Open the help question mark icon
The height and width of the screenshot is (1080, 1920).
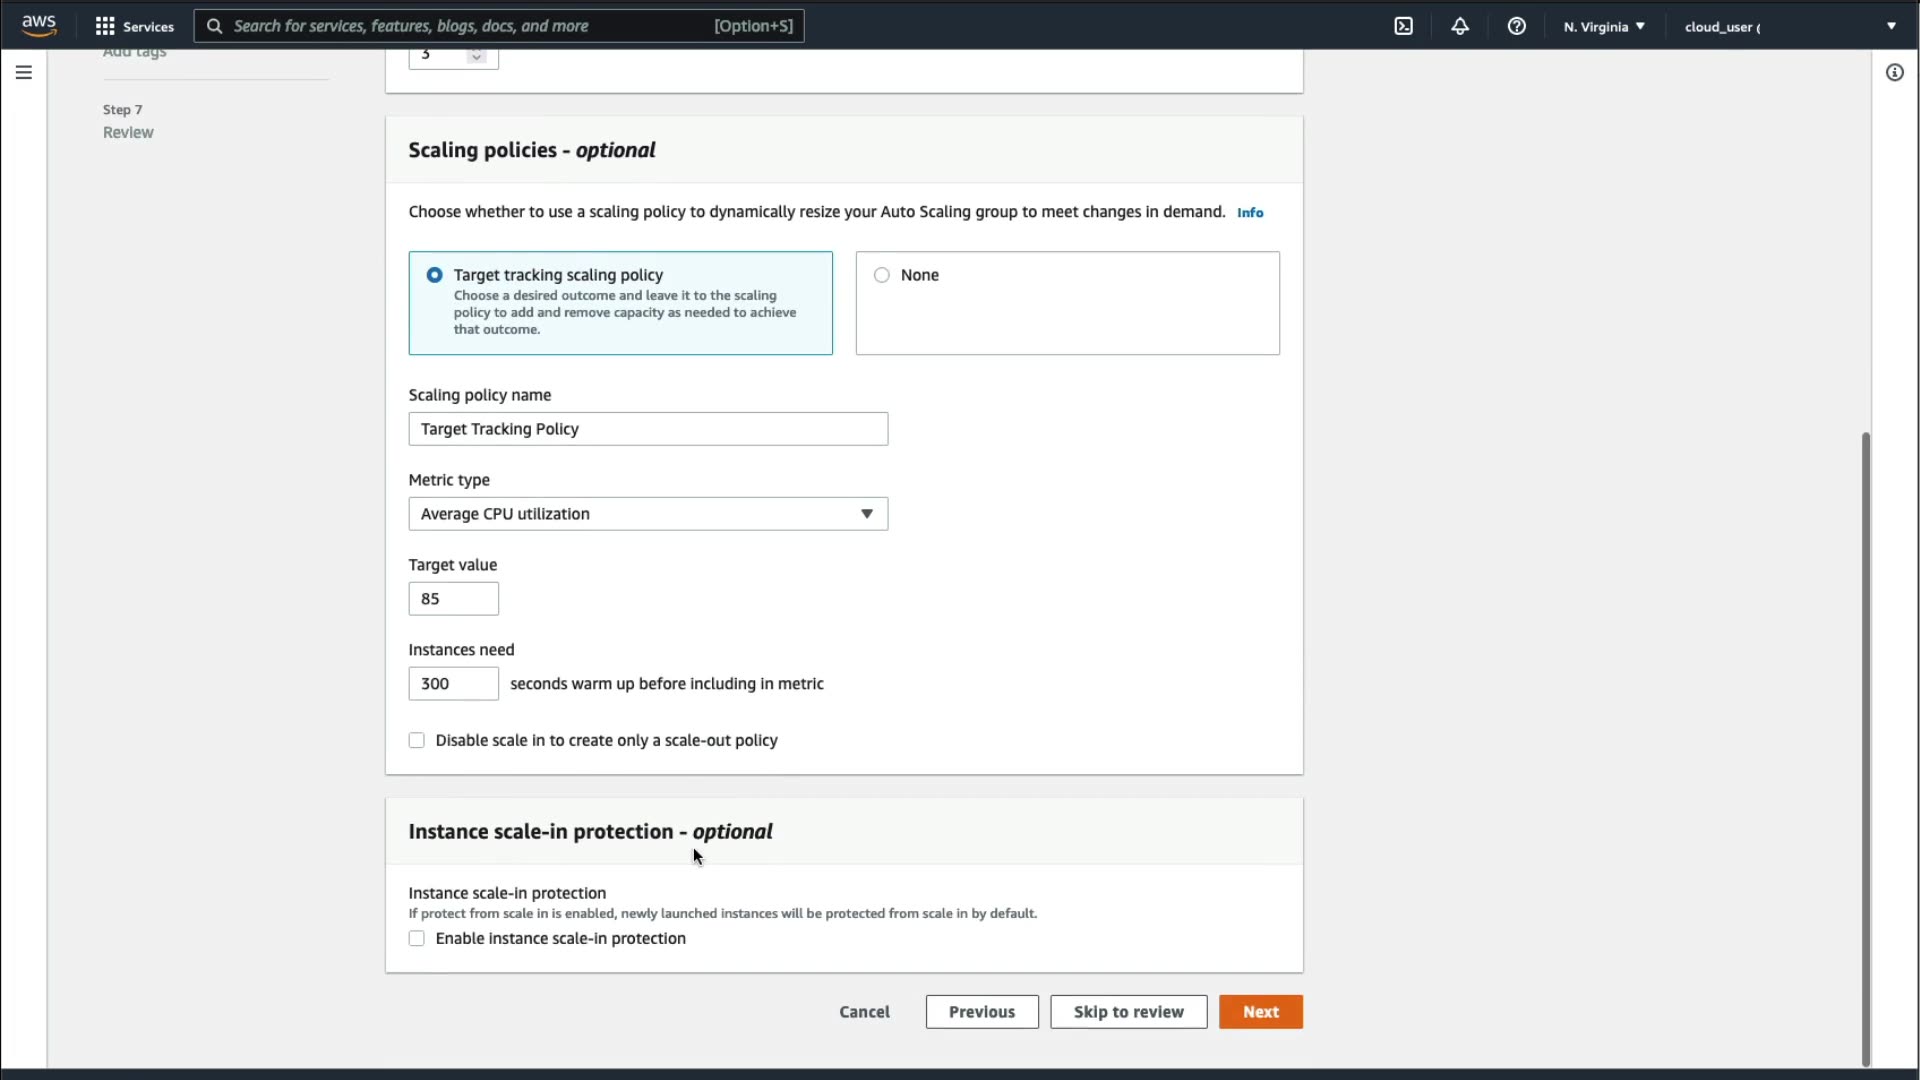pos(1517,26)
